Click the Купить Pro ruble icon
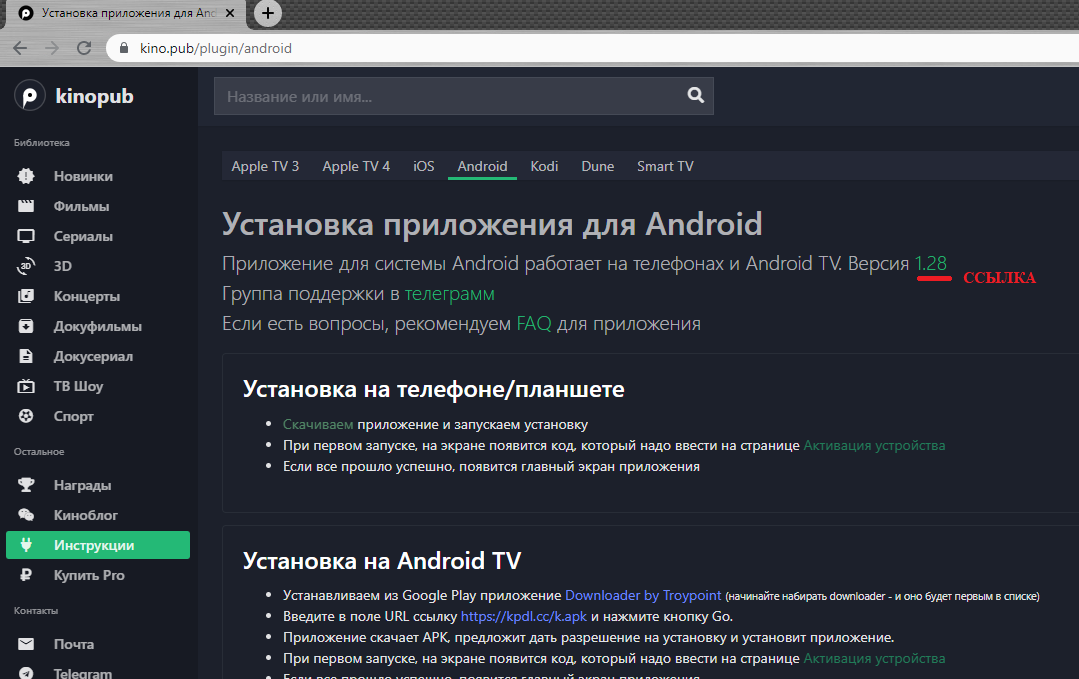This screenshot has width=1079, height=679. [26, 575]
